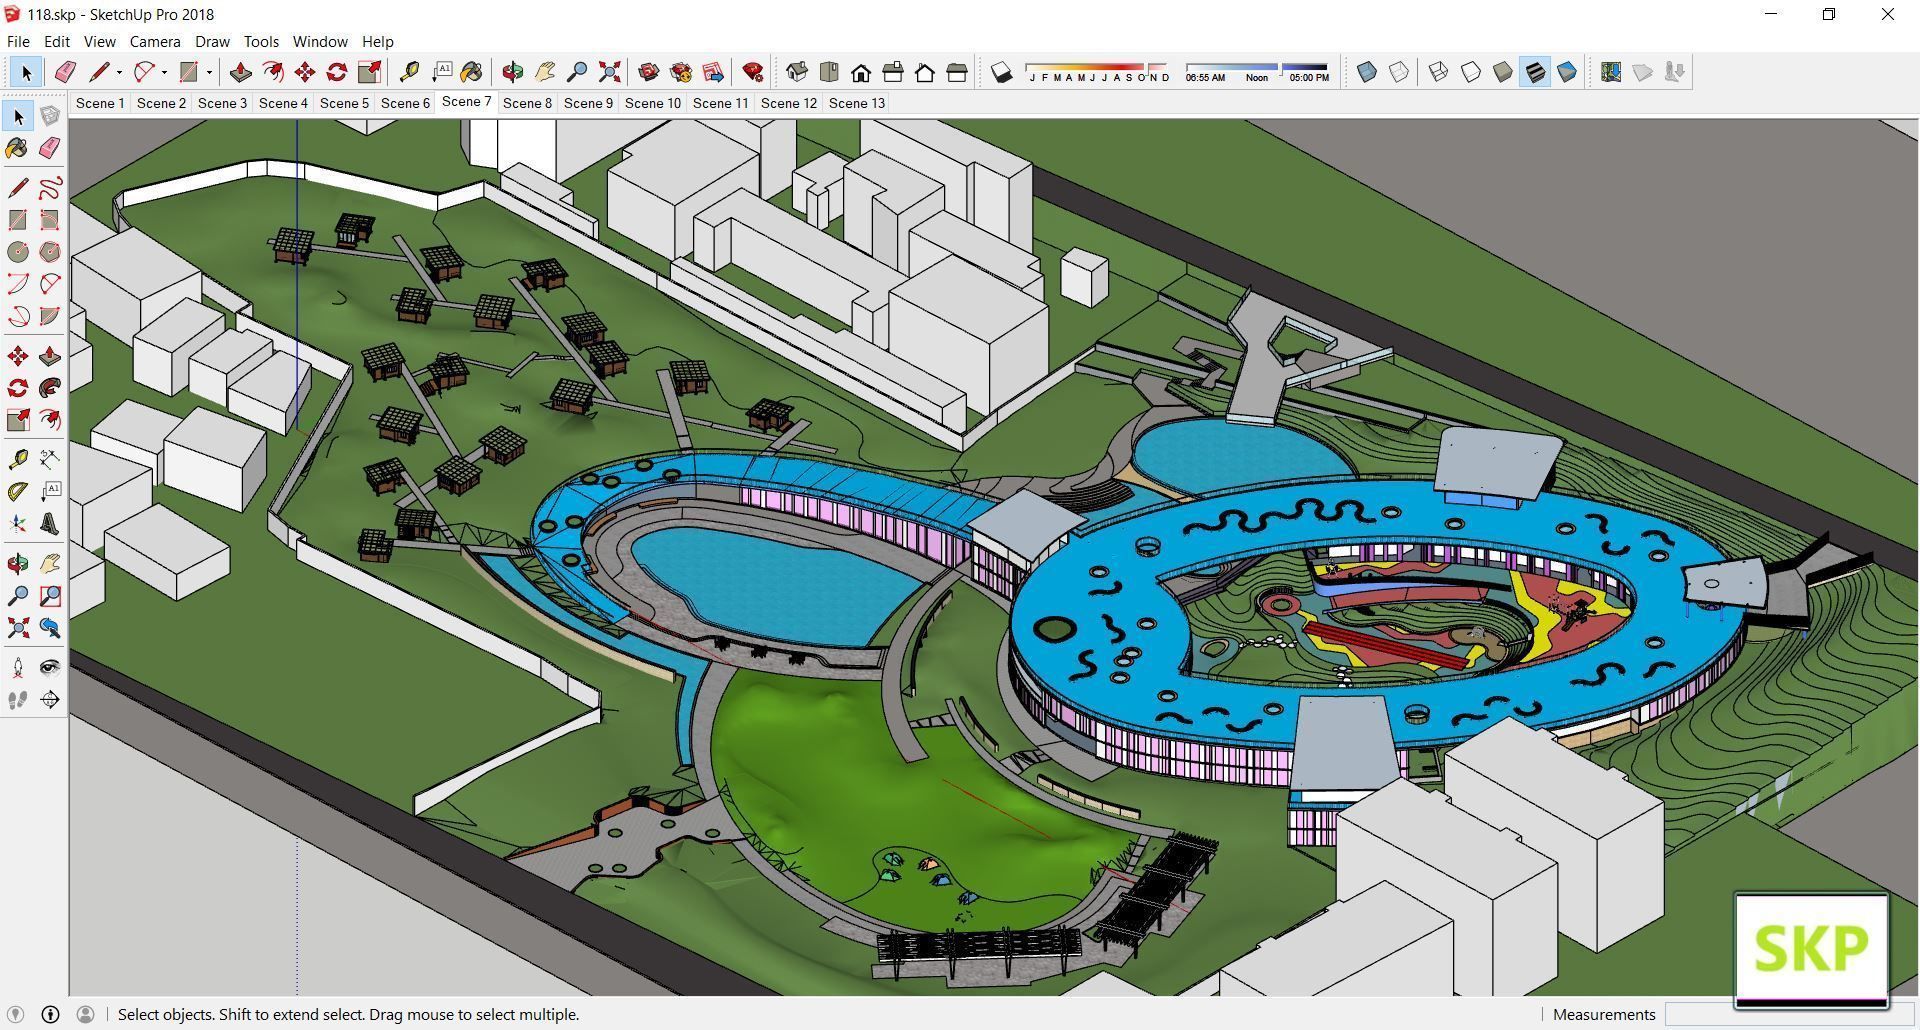The image size is (1920, 1030).
Task: Open the Extension Manager ruby icon
Action: click(x=753, y=72)
